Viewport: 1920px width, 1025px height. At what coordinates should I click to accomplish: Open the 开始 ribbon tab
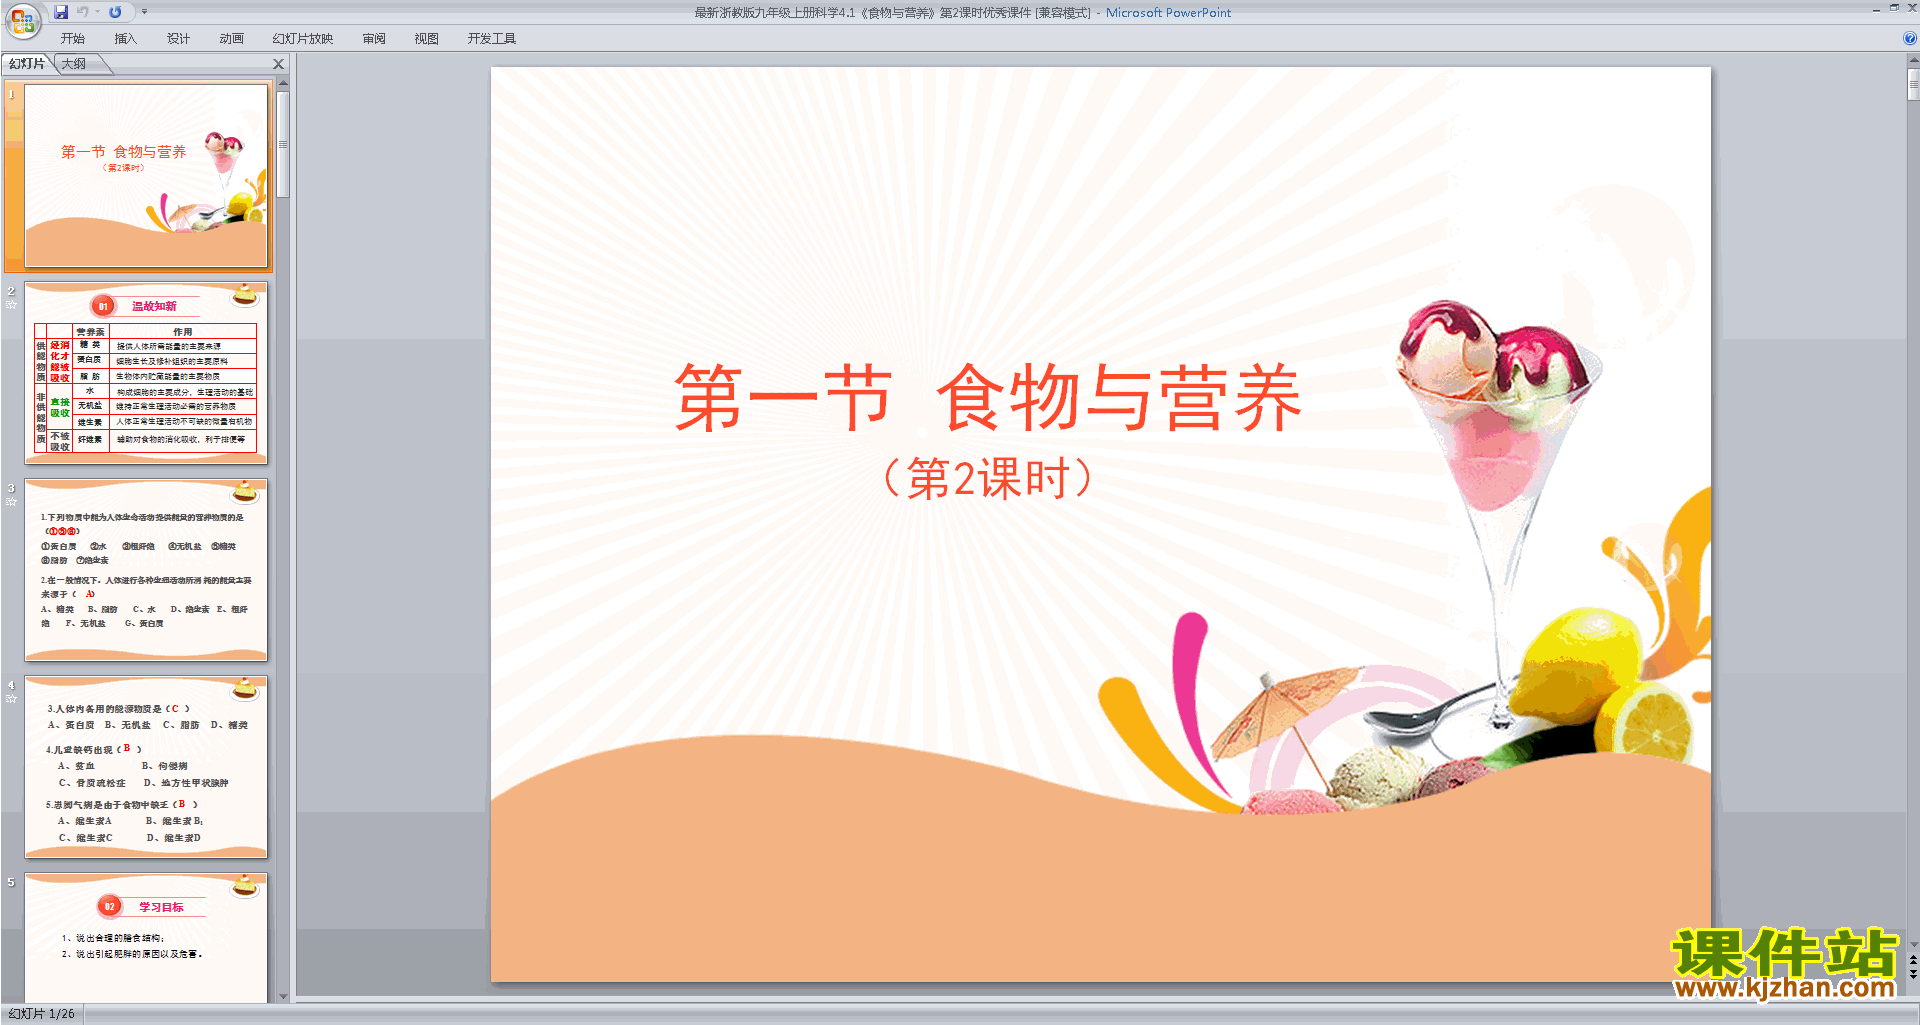click(73, 39)
